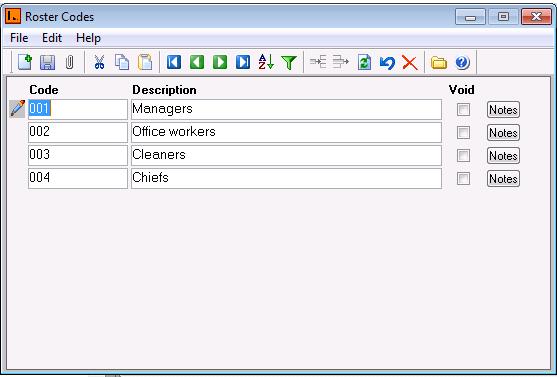Tick the Void checkbox for Chiefs
This screenshot has height=377, width=557.
pyautogui.click(x=463, y=178)
